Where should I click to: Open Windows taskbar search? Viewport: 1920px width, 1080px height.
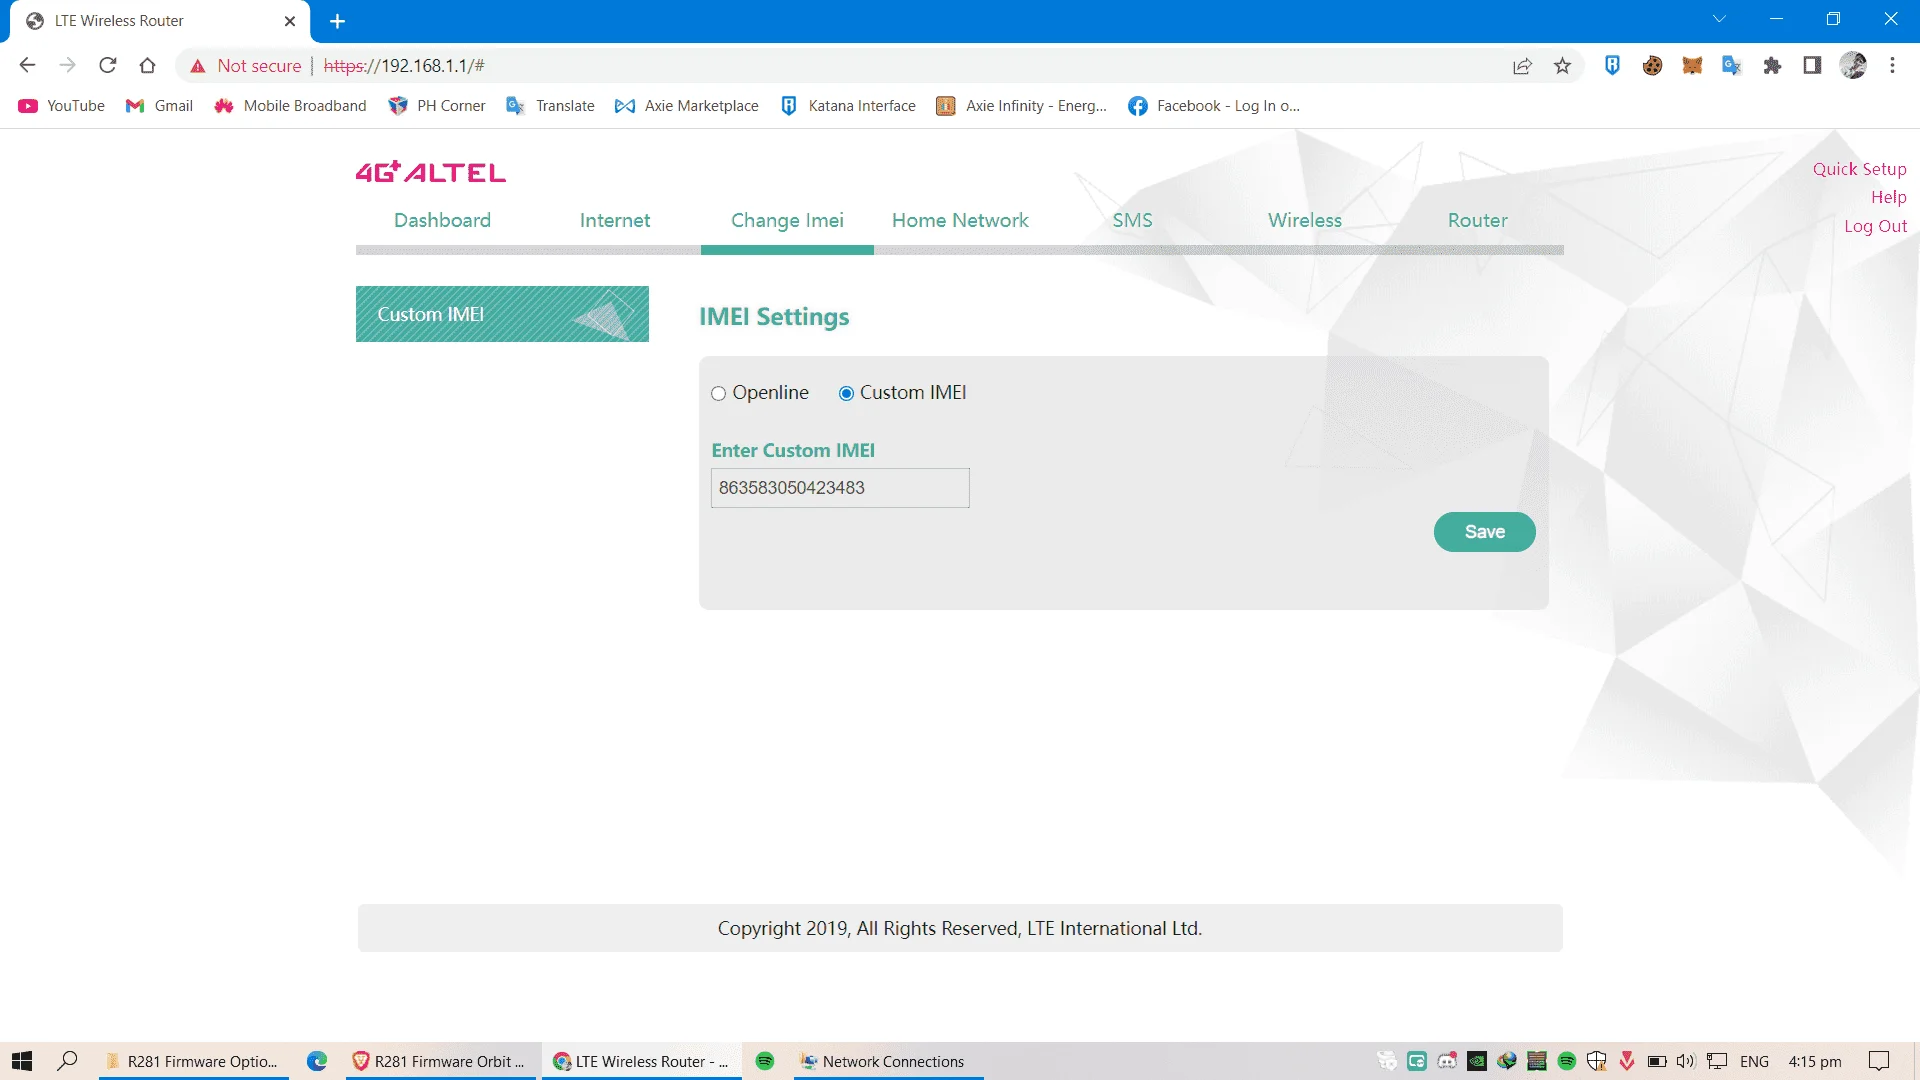tap(68, 1061)
